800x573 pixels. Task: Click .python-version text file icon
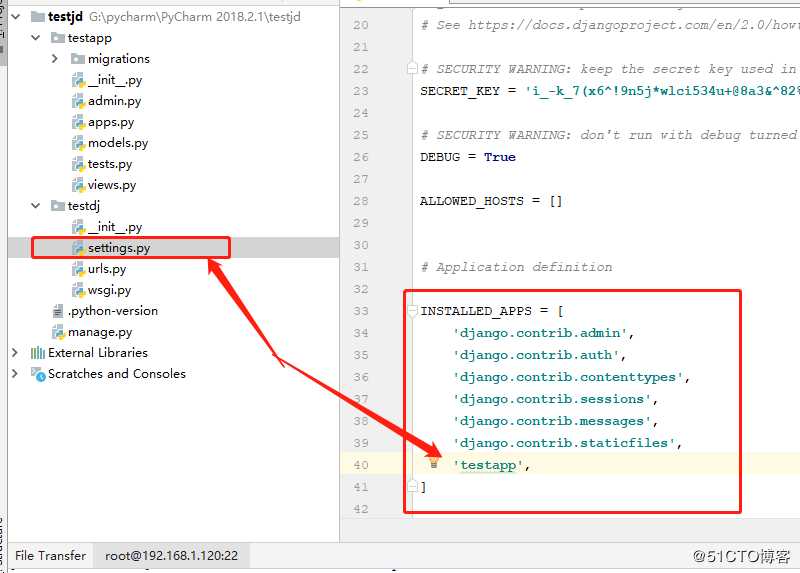point(58,311)
